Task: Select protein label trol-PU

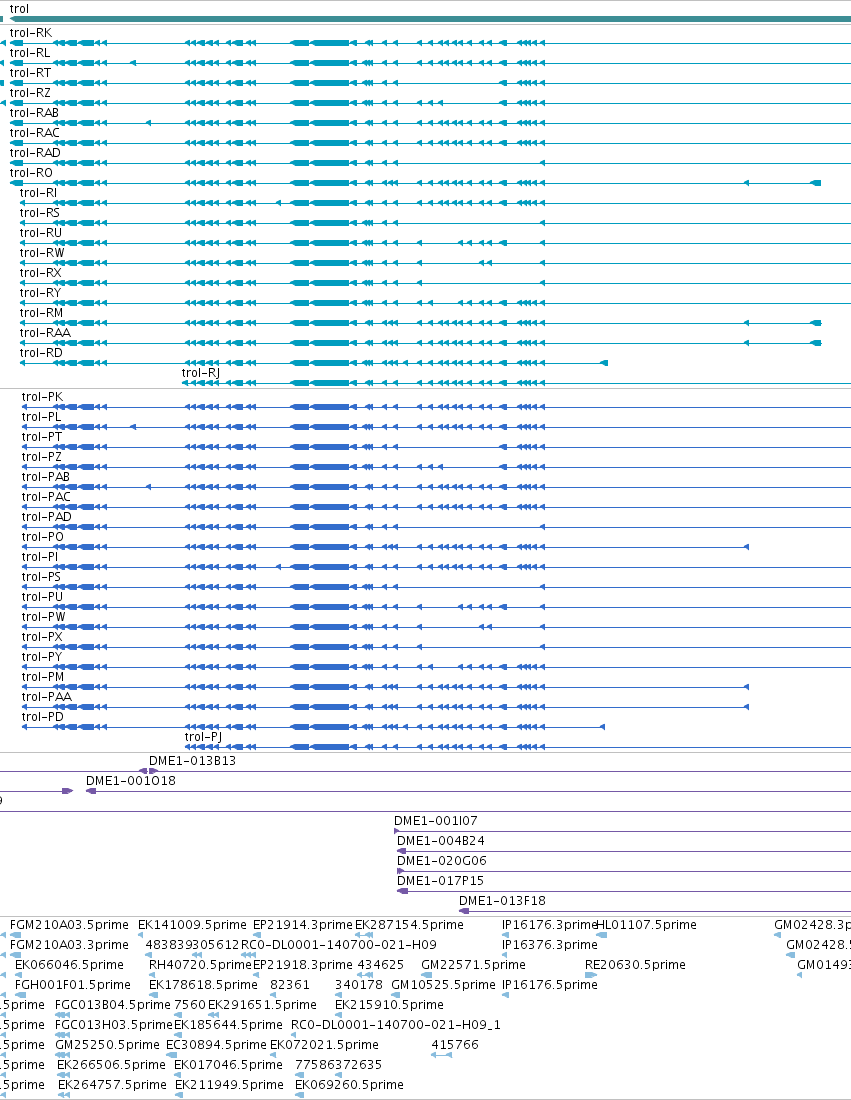Action: coord(42,597)
